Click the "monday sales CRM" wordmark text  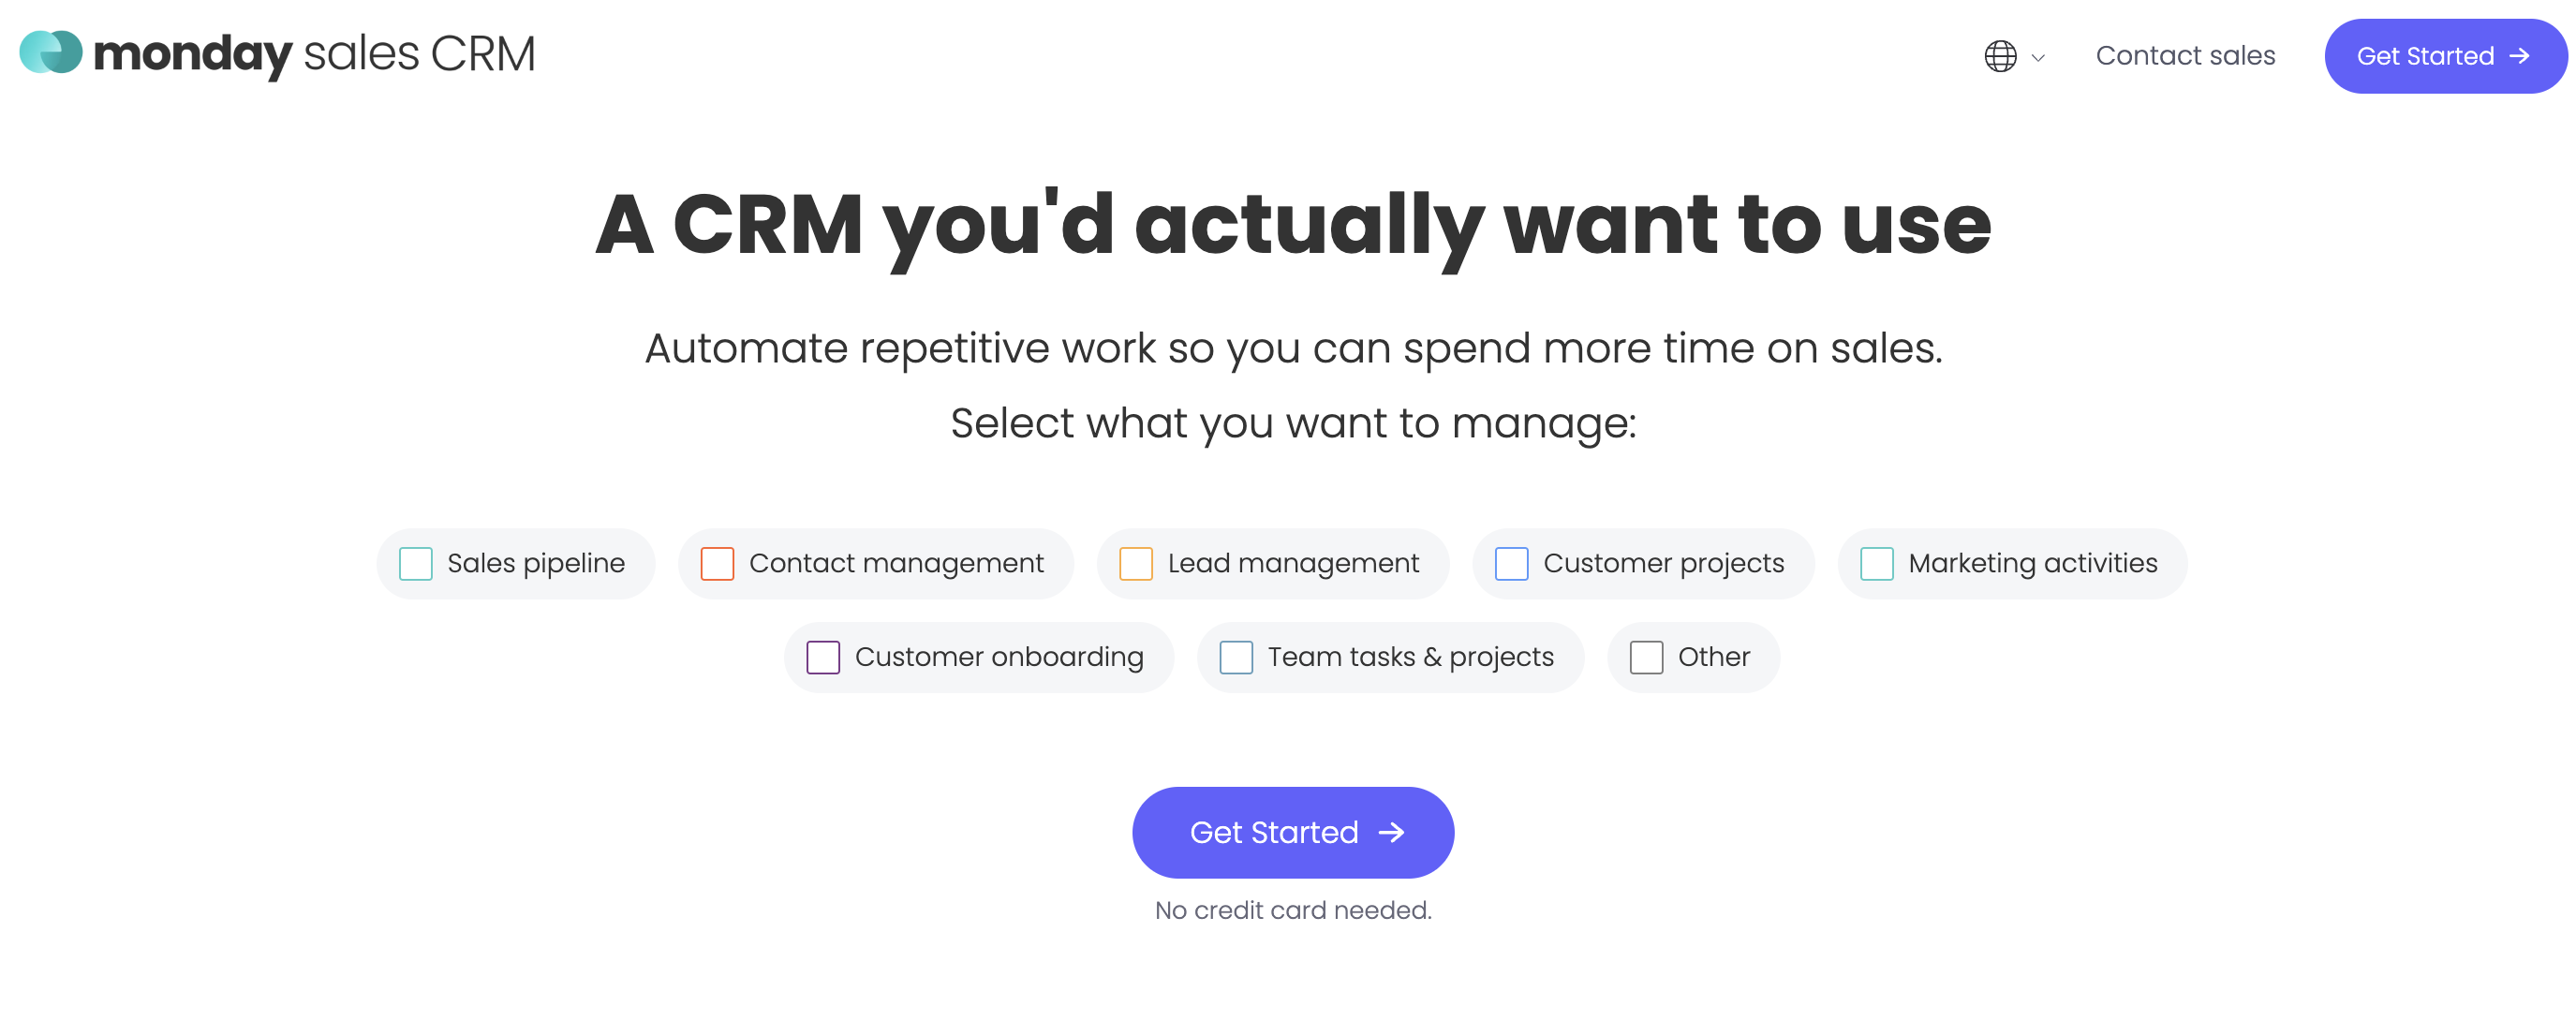[x=314, y=54]
